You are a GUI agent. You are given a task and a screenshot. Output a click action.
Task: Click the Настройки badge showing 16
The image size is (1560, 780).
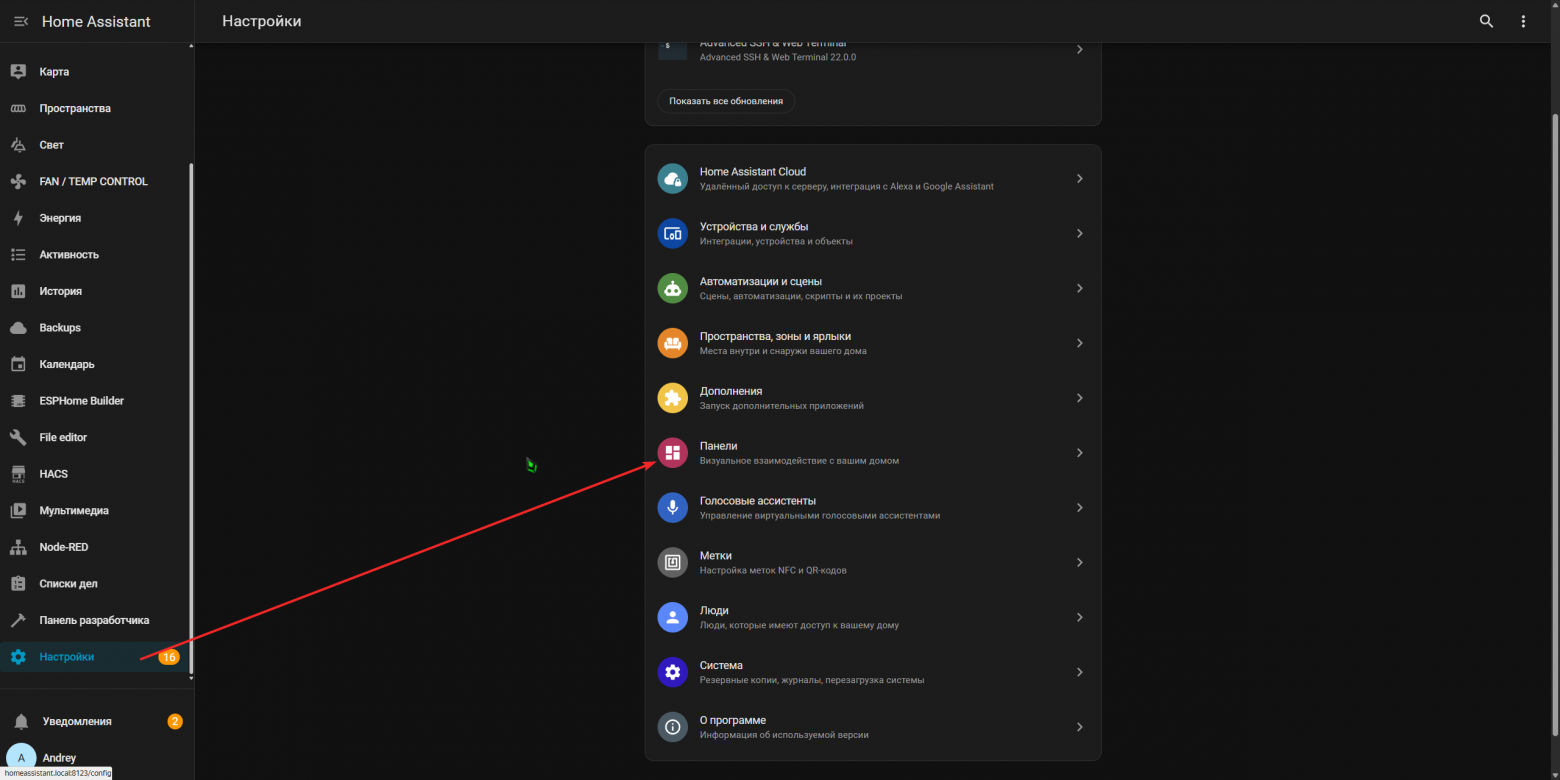click(169, 657)
